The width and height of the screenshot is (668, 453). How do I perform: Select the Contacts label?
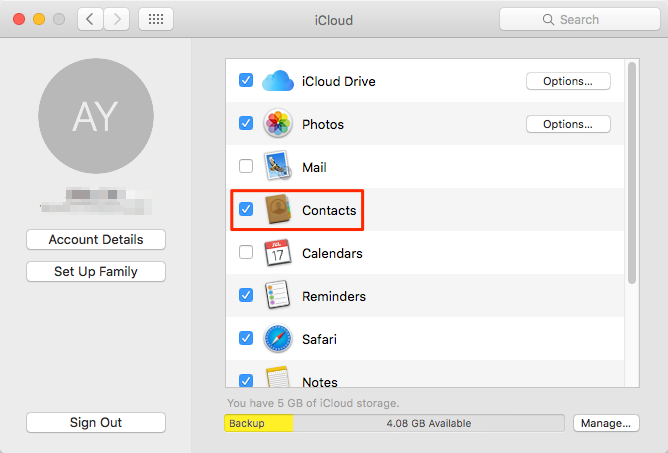point(329,211)
